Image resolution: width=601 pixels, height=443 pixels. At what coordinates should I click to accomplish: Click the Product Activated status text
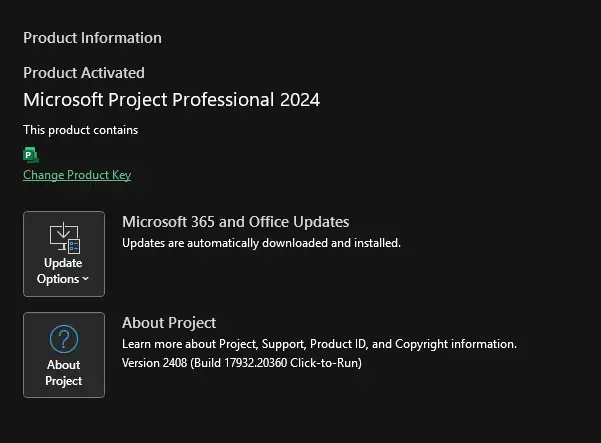[84, 73]
